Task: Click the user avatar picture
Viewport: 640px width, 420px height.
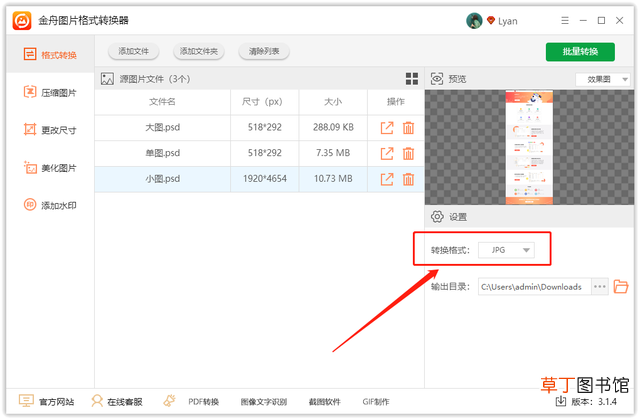Action: (x=474, y=21)
